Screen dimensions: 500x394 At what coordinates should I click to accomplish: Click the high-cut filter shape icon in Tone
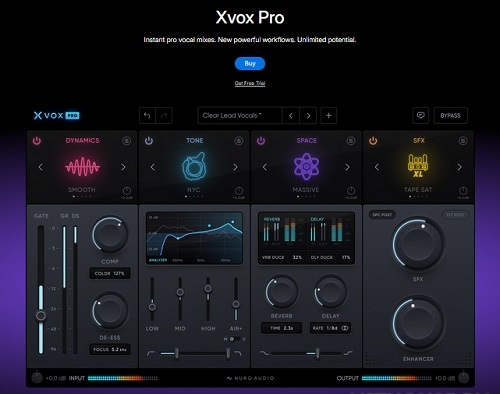(238, 353)
